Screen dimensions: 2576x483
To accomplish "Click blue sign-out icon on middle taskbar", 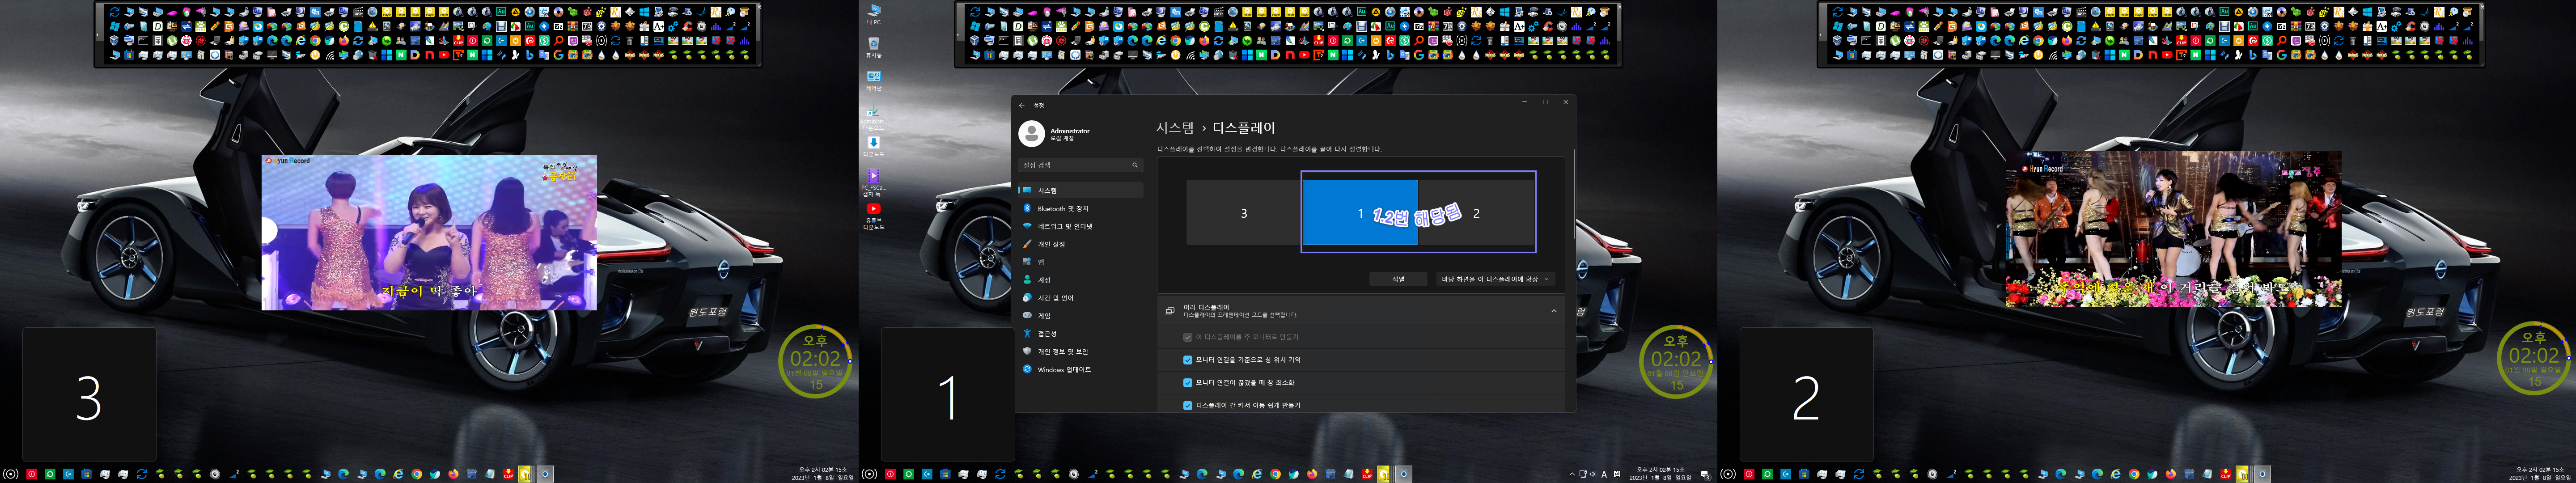I will pyautogui.click(x=927, y=474).
